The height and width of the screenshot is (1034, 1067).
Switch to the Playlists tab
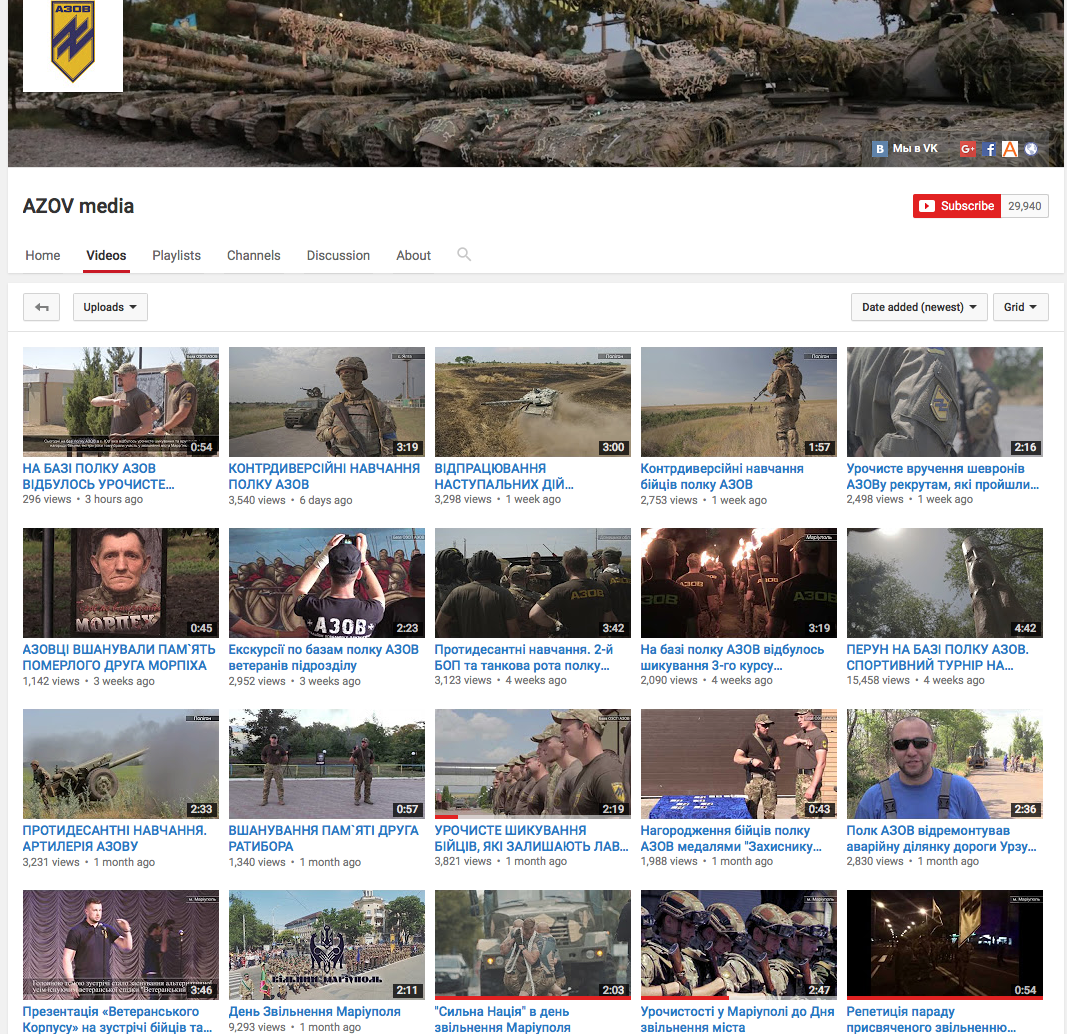pos(176,255)
